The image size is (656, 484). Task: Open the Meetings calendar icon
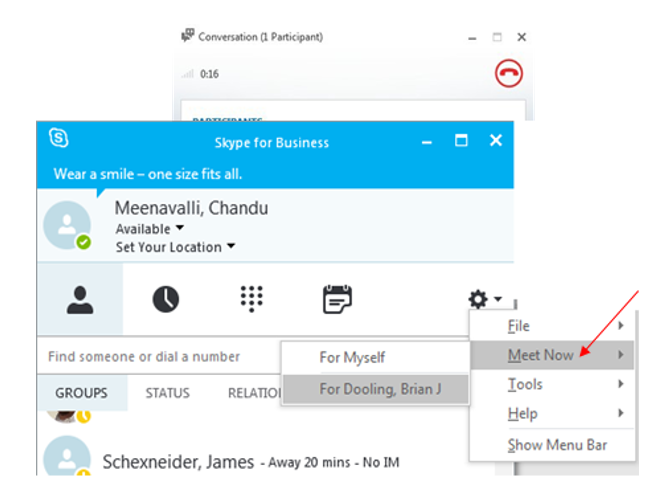pos(337,299)
